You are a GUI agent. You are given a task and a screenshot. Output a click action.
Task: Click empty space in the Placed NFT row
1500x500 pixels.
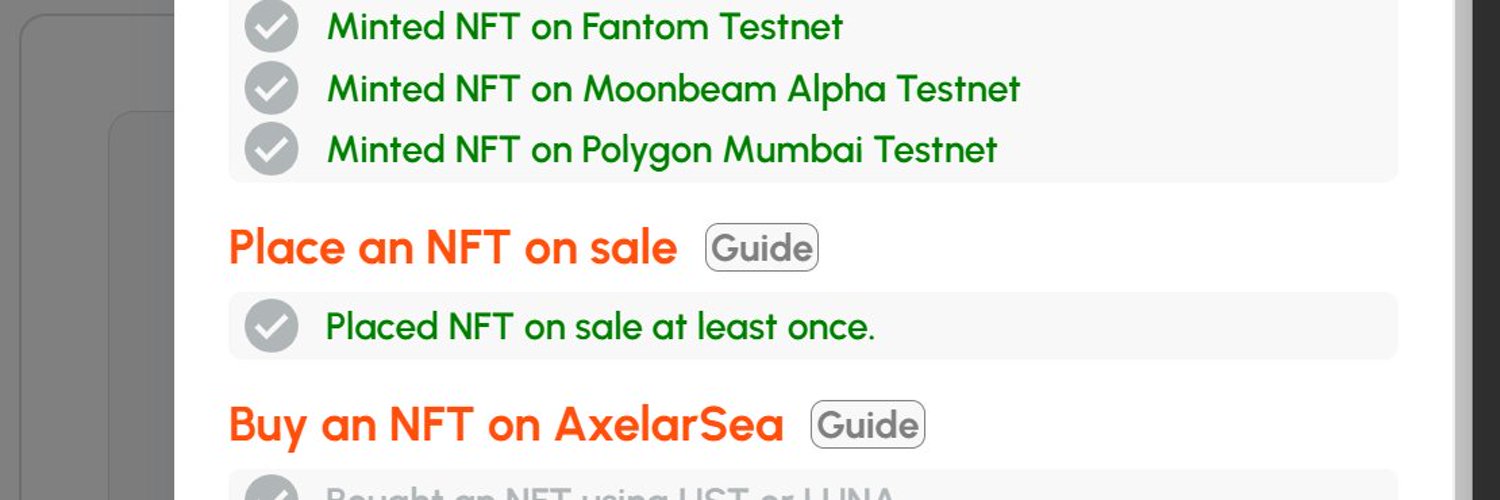click(x=1130, y=326)
